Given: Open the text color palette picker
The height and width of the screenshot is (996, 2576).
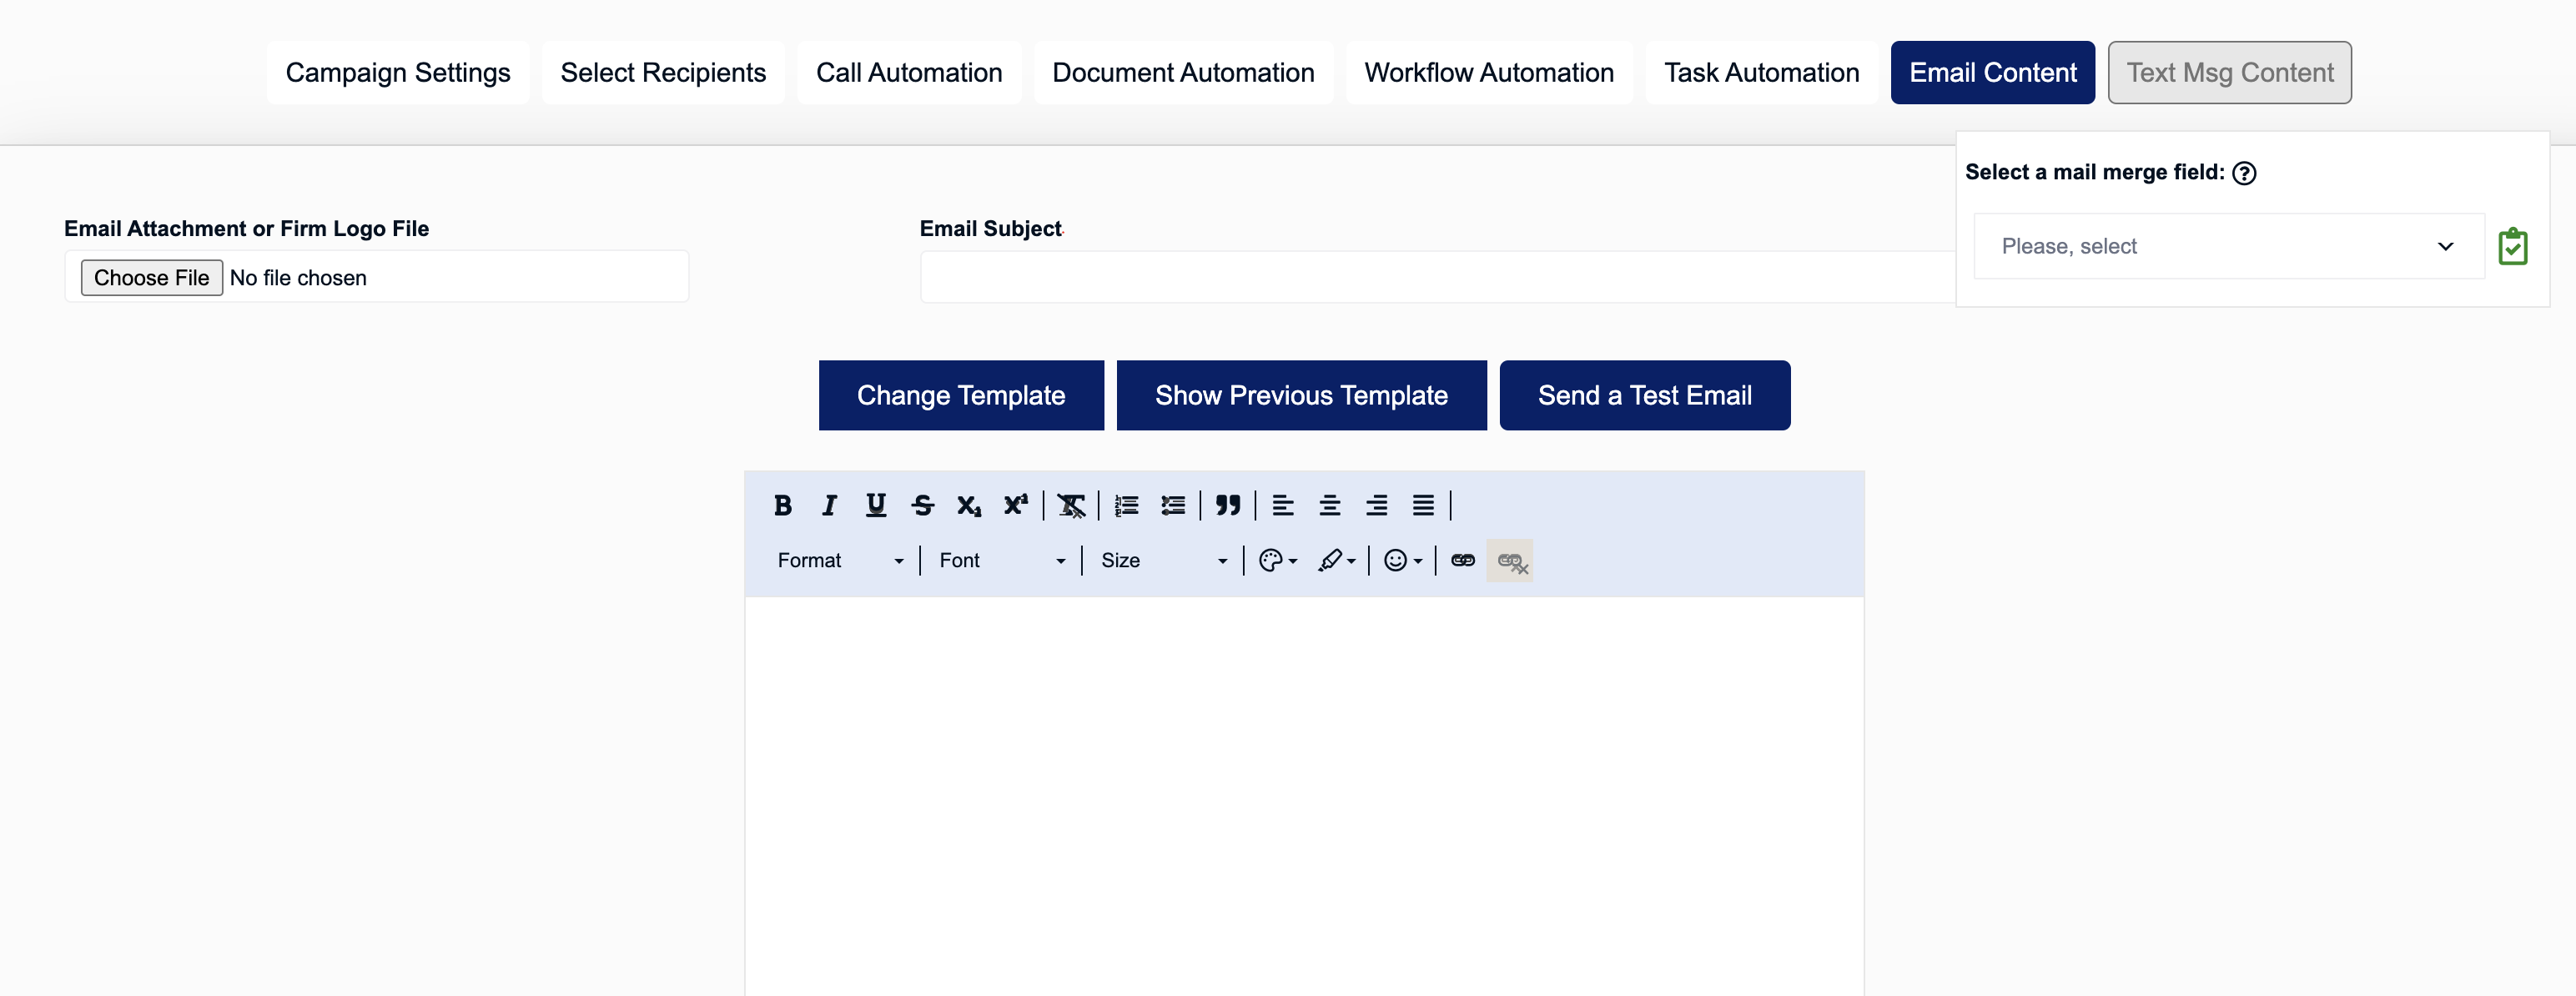Looking at the screenshot, I should click(x=1277, y=560).
